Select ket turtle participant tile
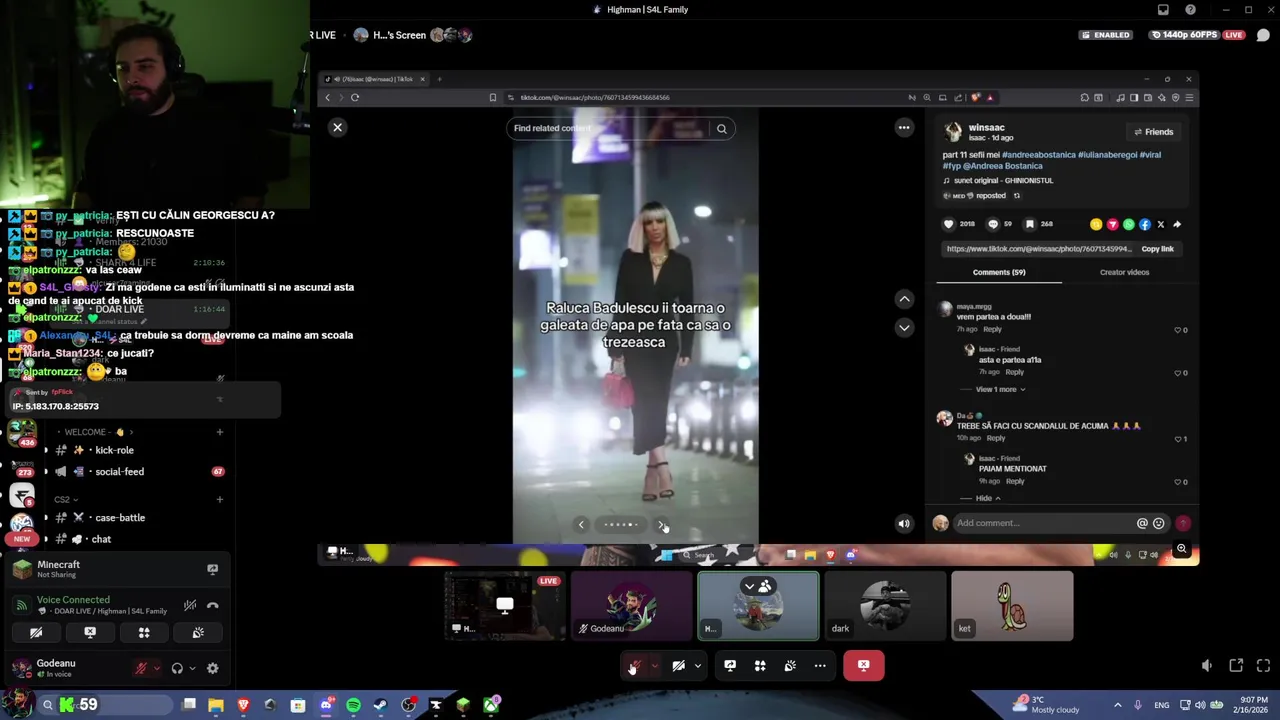The width and height of the screenshot is (1280, 720). click(1012, 605)
